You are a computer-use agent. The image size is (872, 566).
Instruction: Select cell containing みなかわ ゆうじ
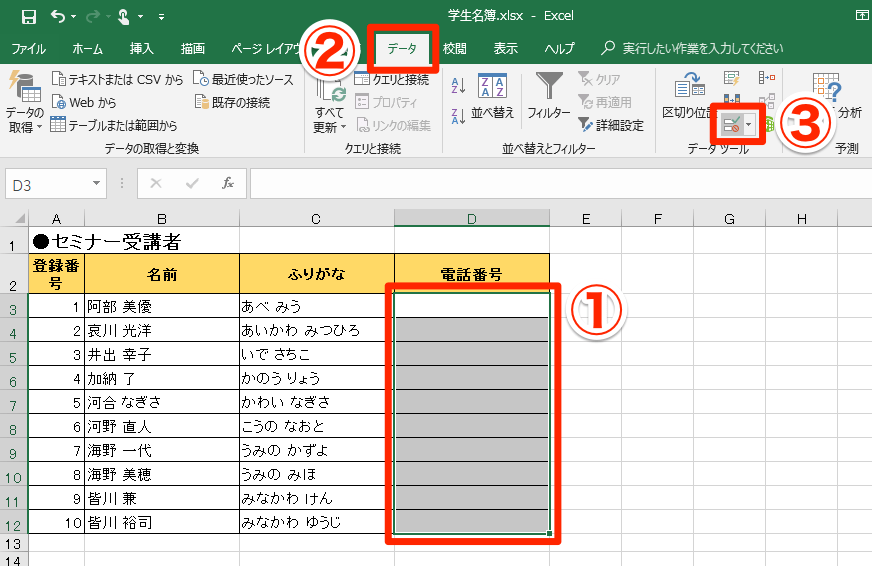click(x=316, y=522)
